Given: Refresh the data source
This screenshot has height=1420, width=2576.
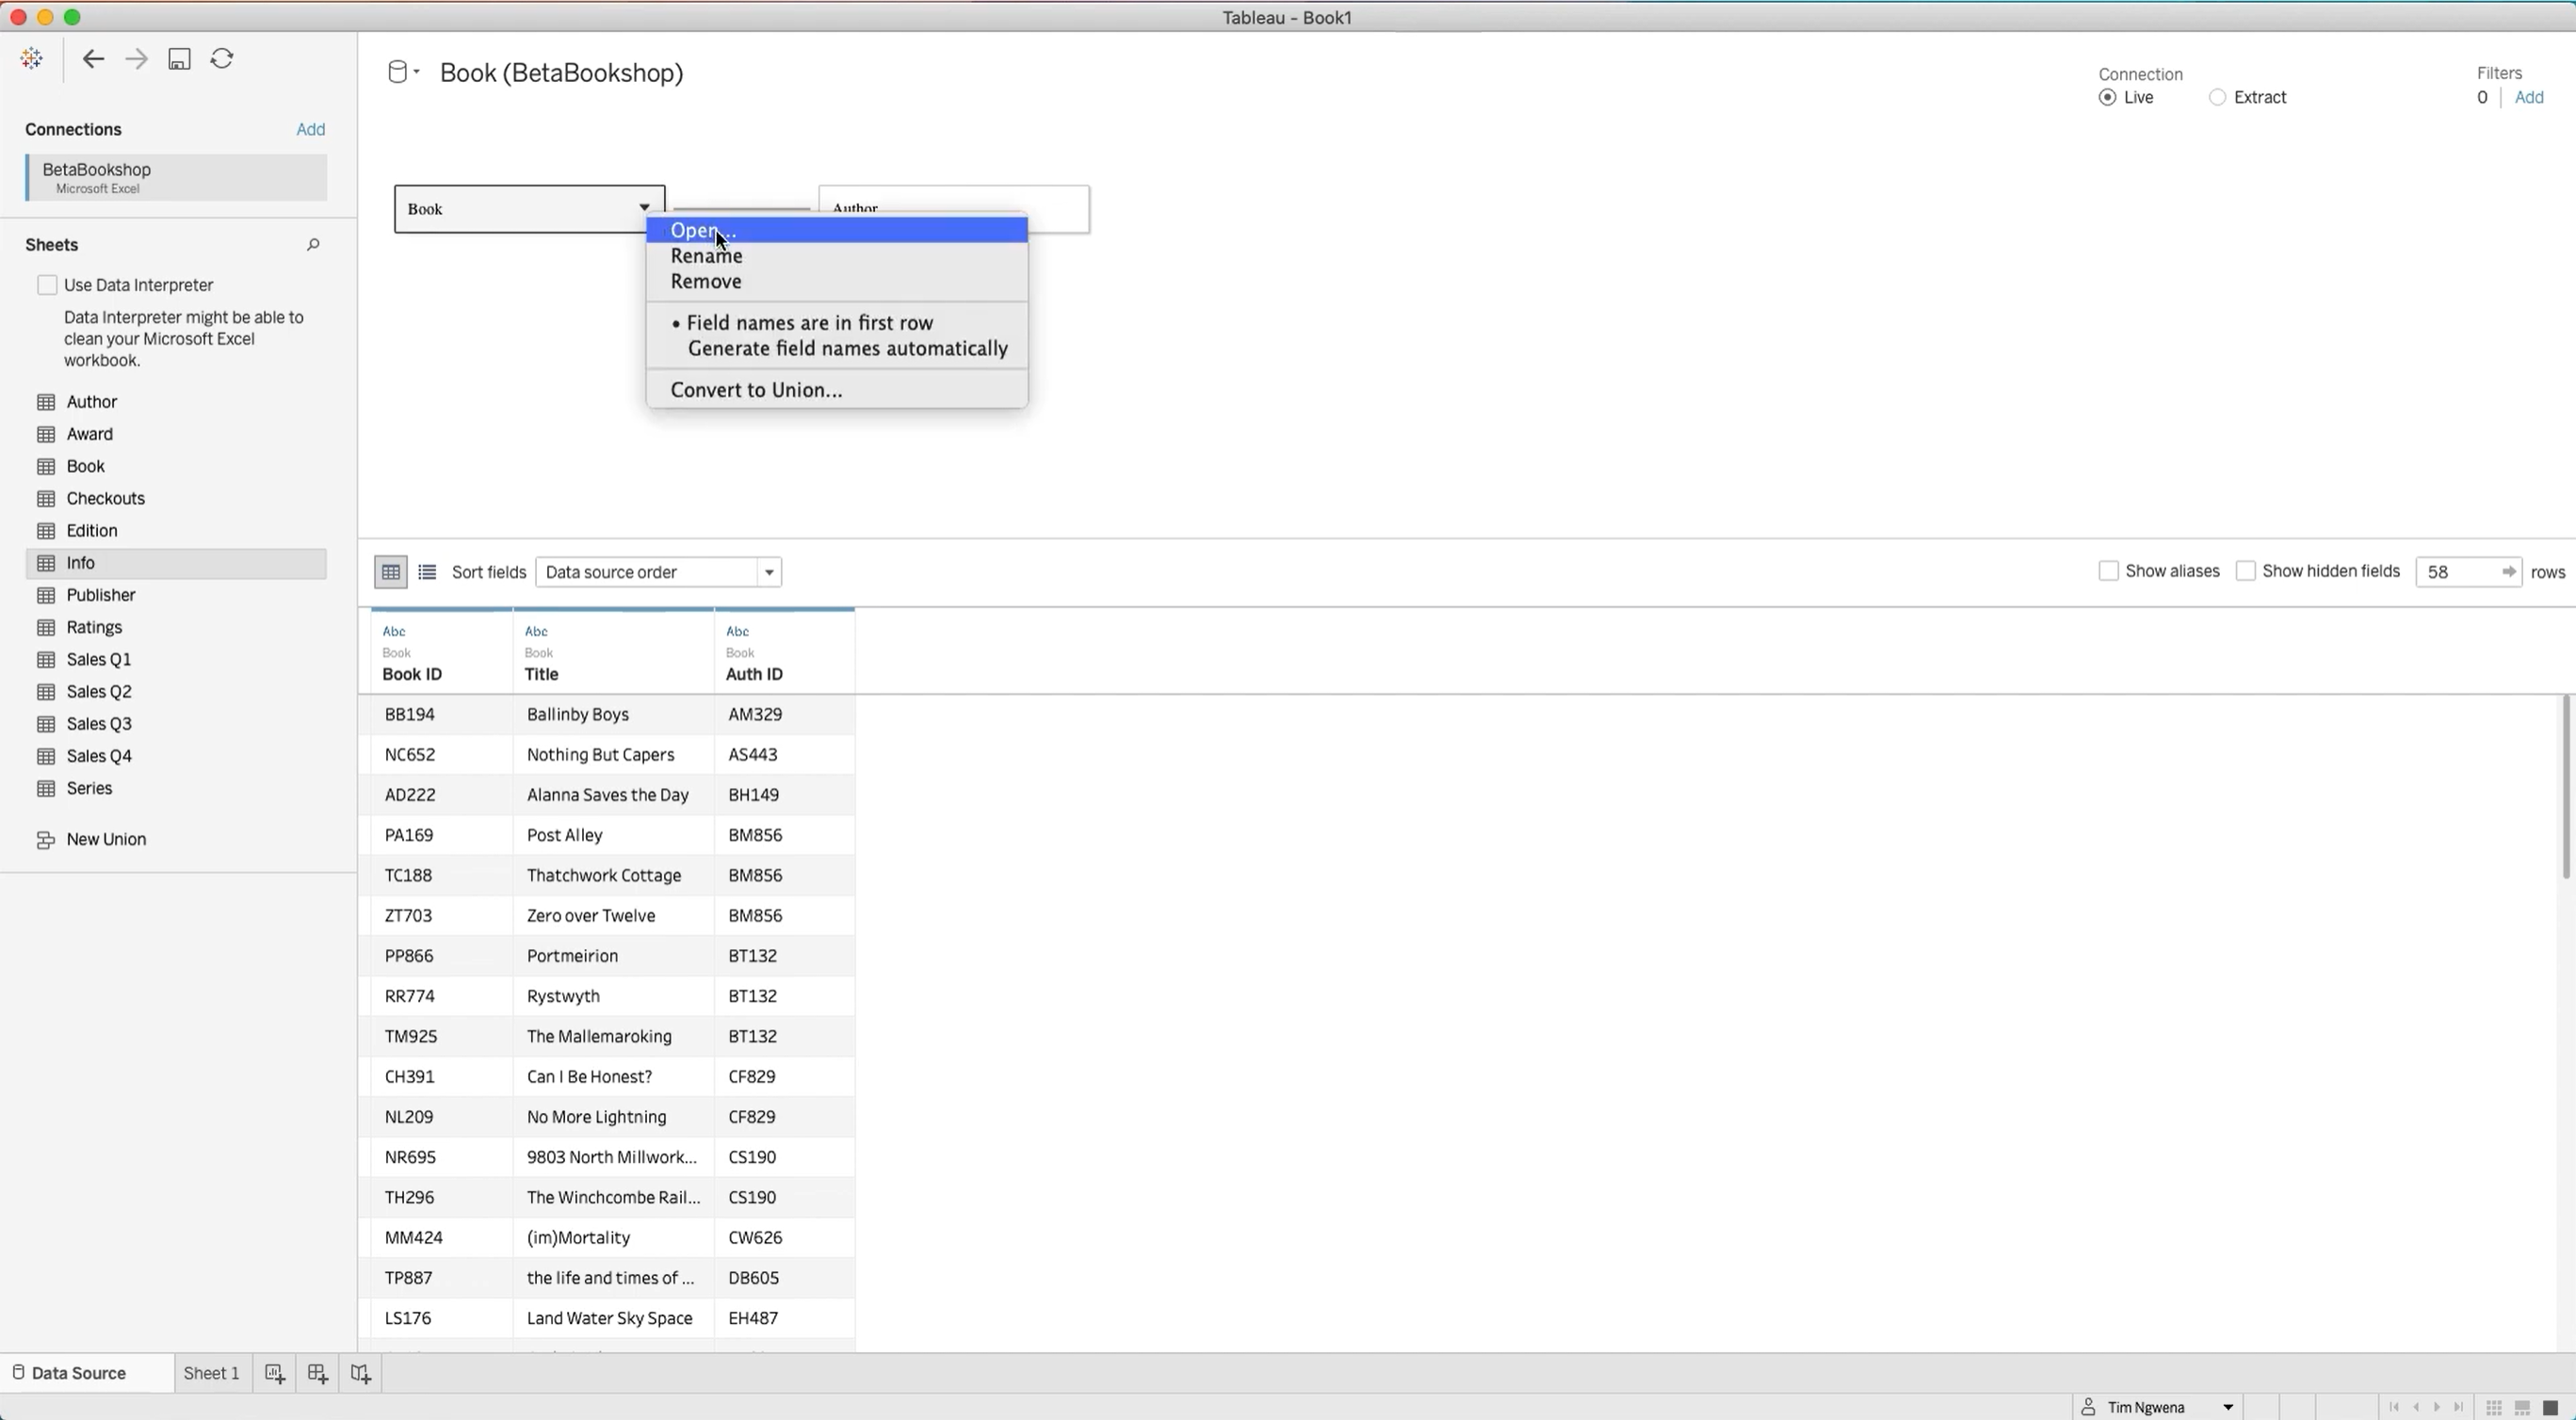Looking at the screenshot, I should [222, 59].
